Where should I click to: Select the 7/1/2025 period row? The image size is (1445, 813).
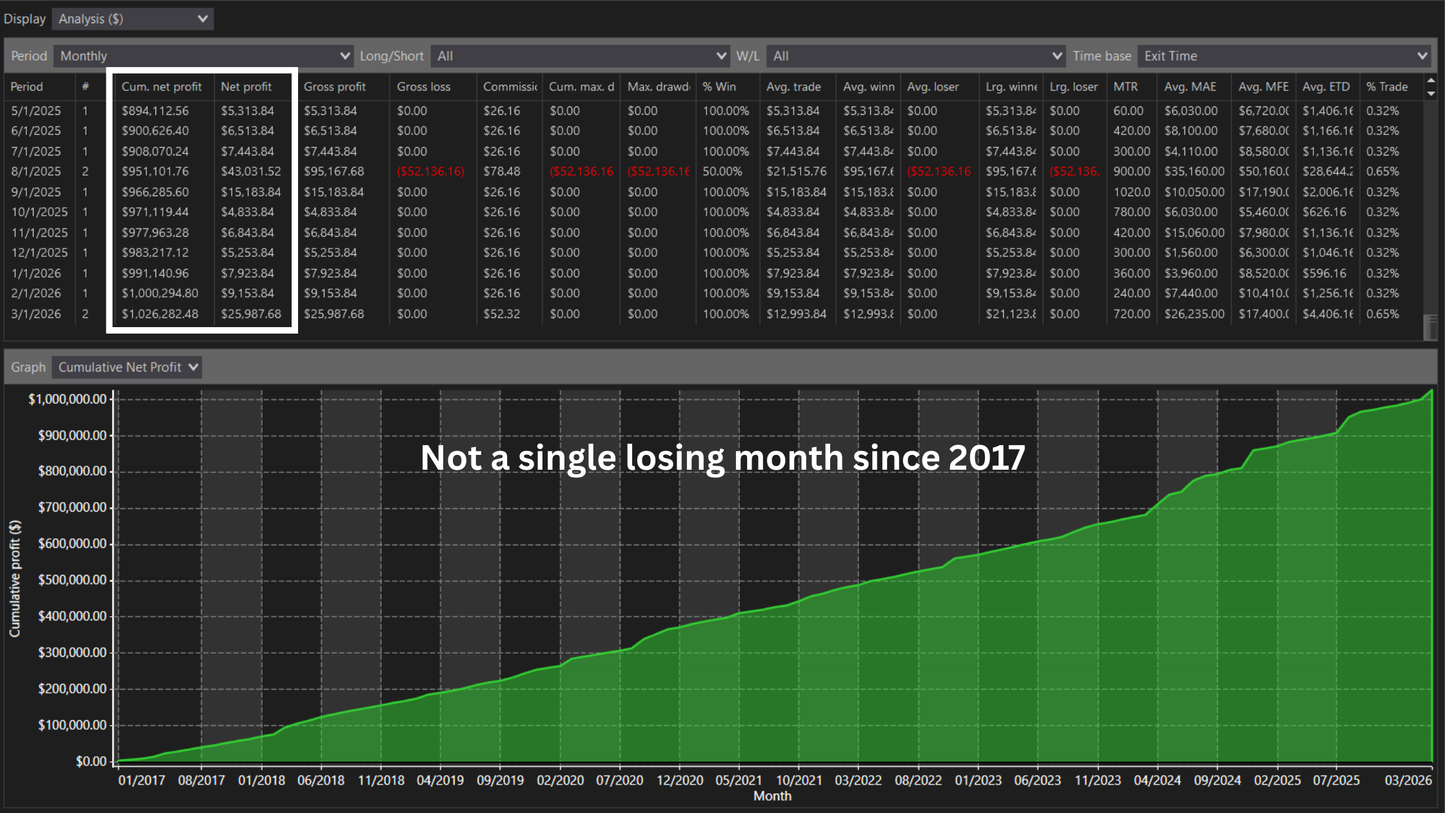(714, 151)
